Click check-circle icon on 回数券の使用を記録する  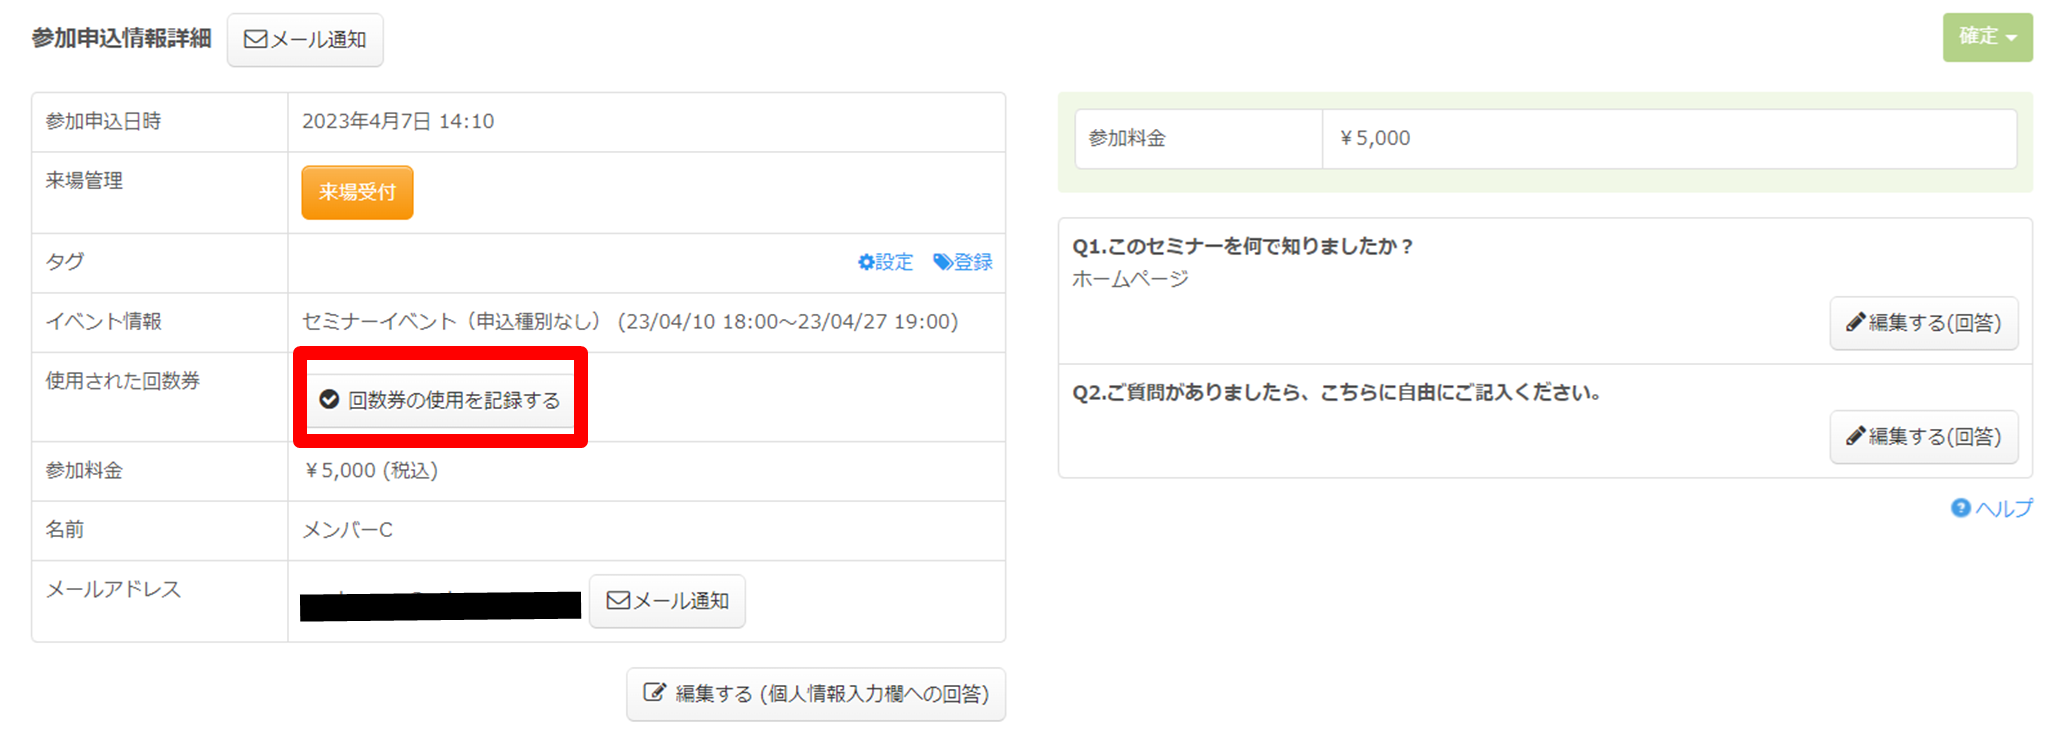pyautogui.click(x=329, y=400)
